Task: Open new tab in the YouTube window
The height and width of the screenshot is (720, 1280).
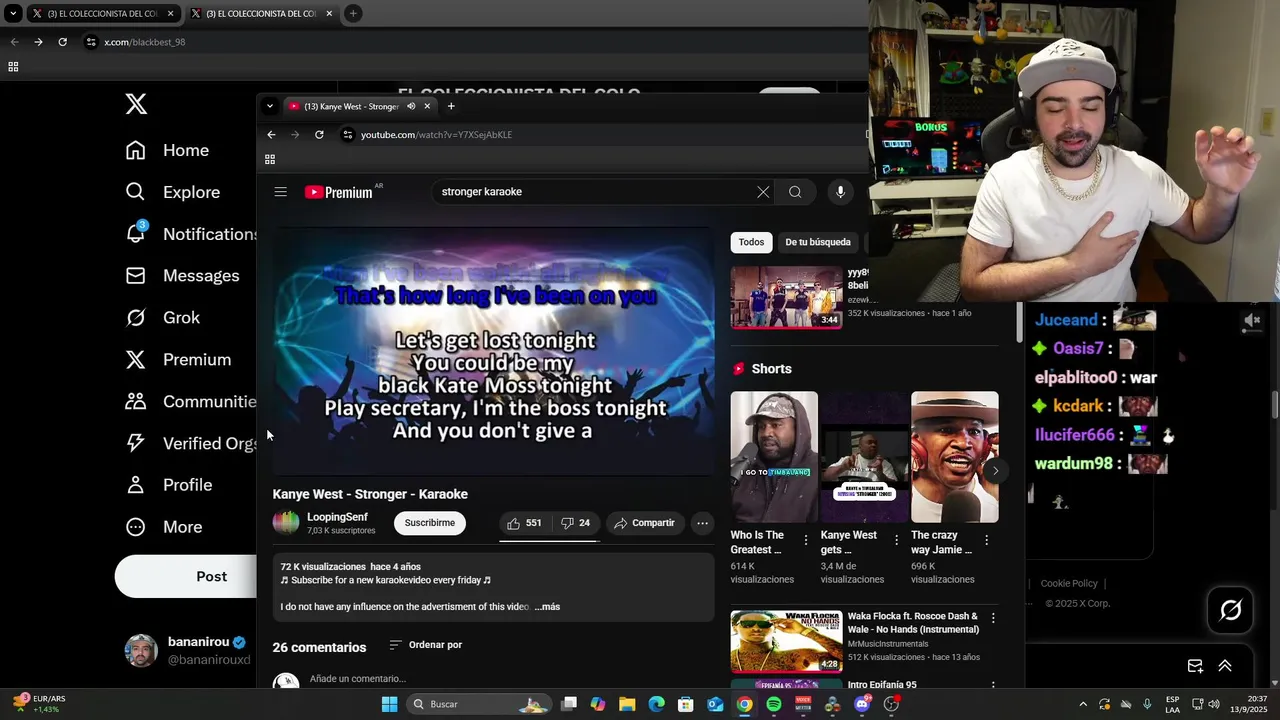Action: (x=451, y=106)
